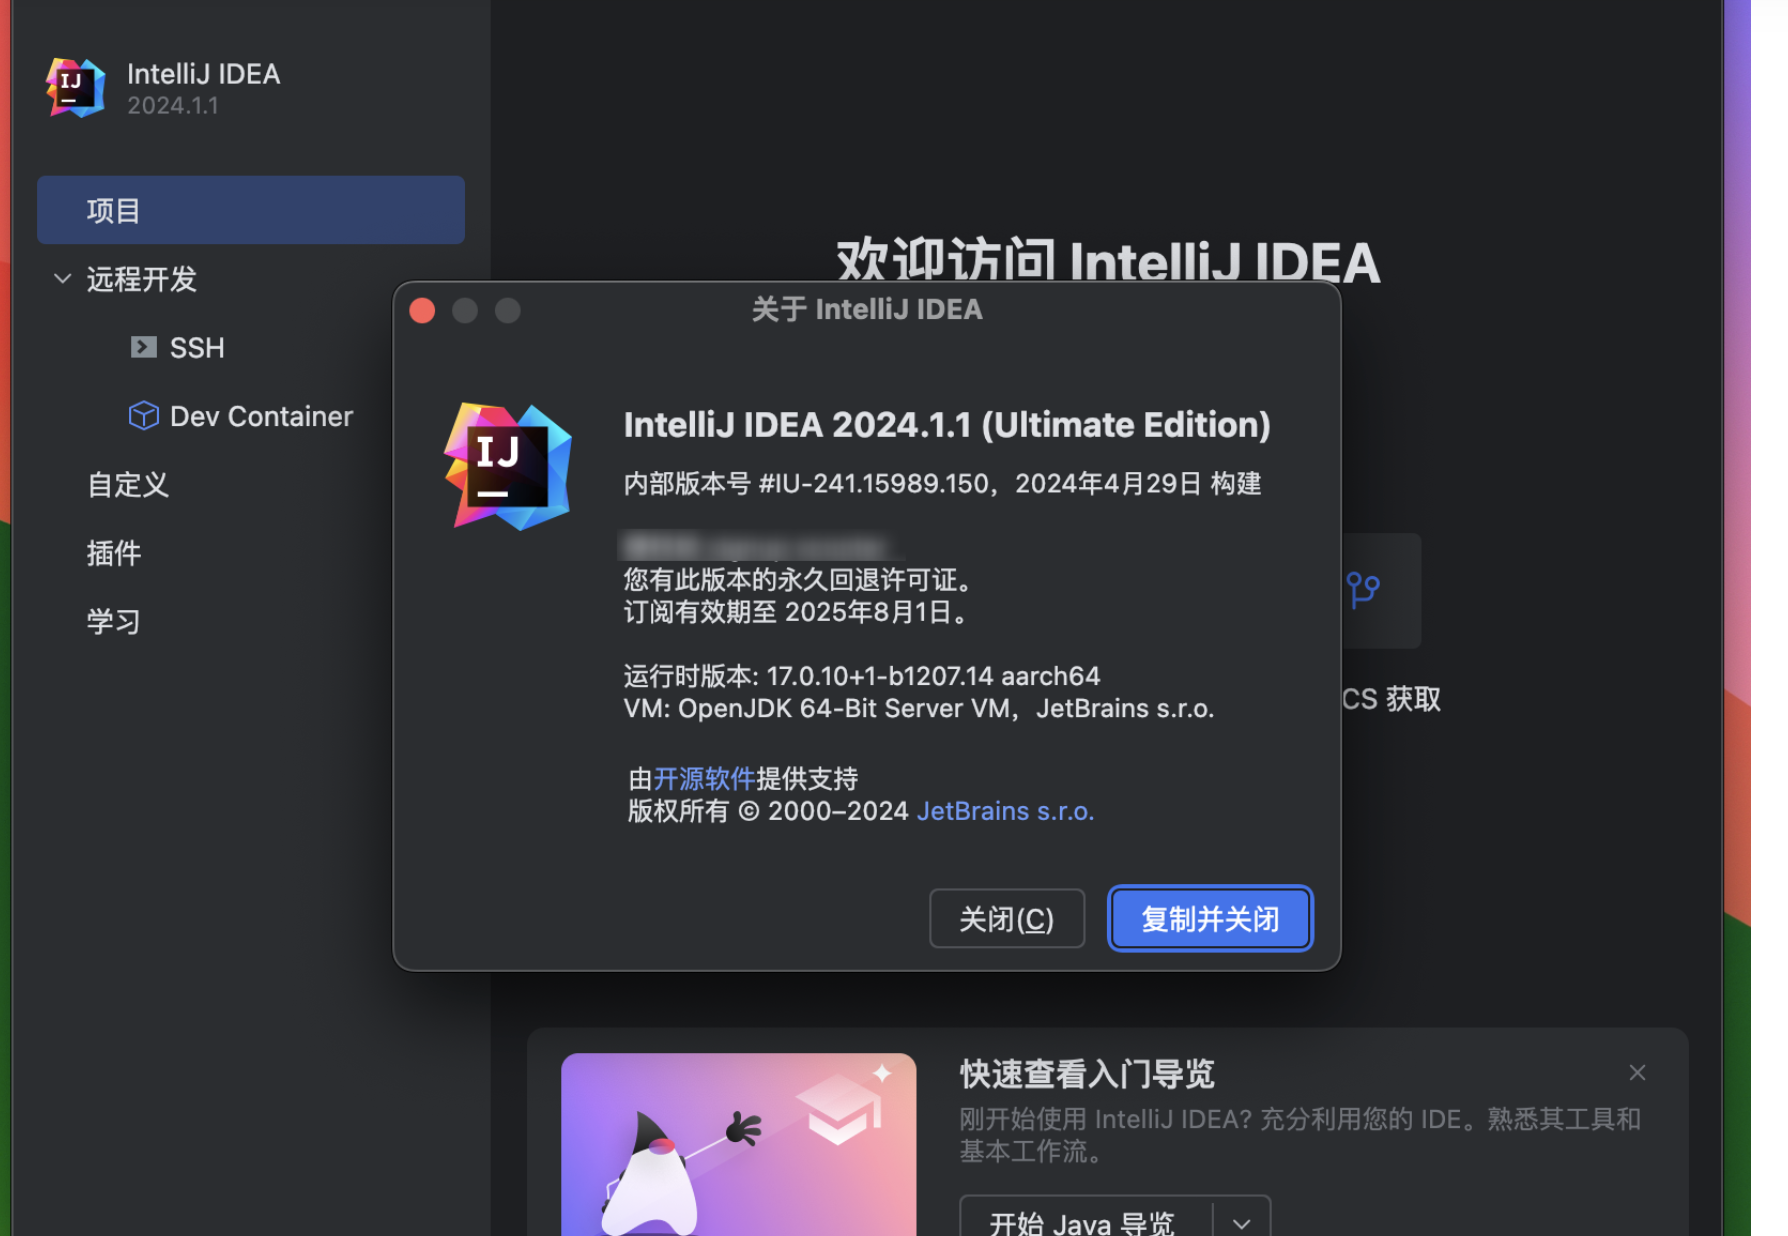Click the 远程开发 label in the sidebar
1788x1236 pixels.
pyautogui.click(x=142, y=279)
